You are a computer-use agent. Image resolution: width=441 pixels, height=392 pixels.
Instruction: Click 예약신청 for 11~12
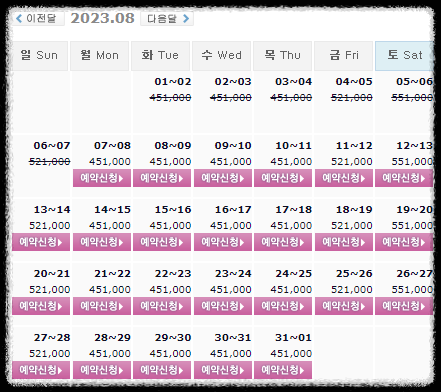[344, 178]
